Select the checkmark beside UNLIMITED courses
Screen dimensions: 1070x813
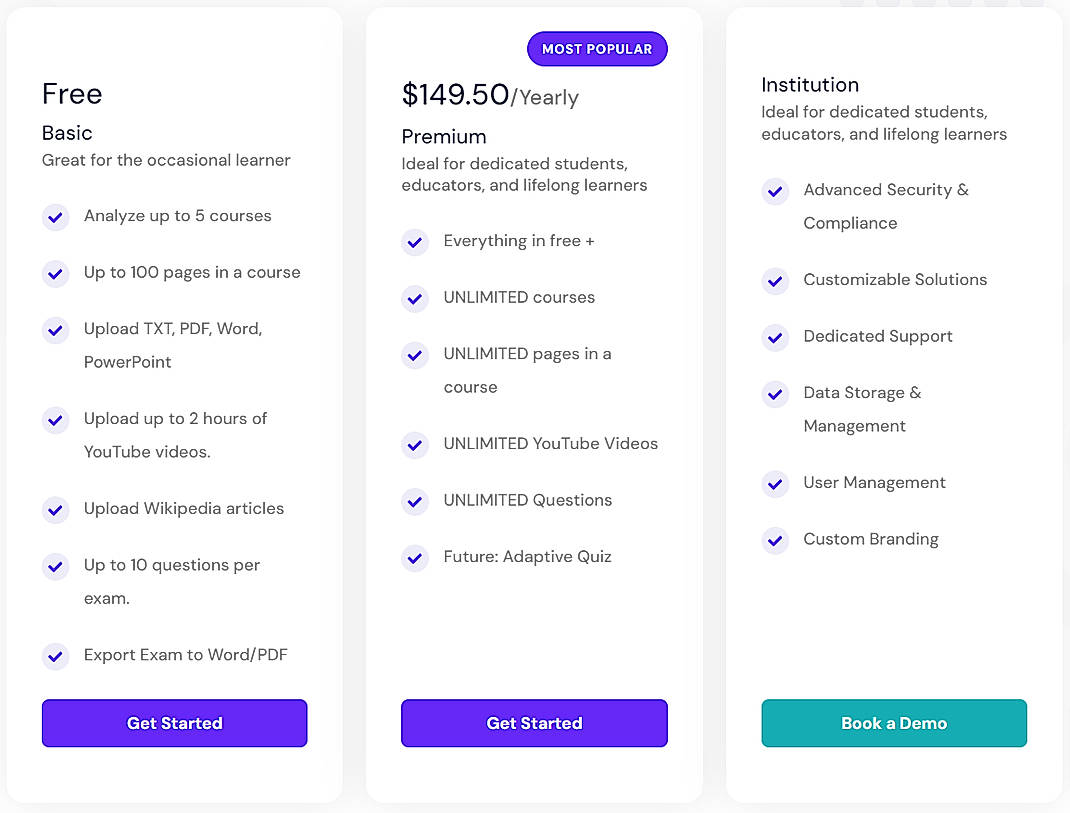[x=415, y=298]
